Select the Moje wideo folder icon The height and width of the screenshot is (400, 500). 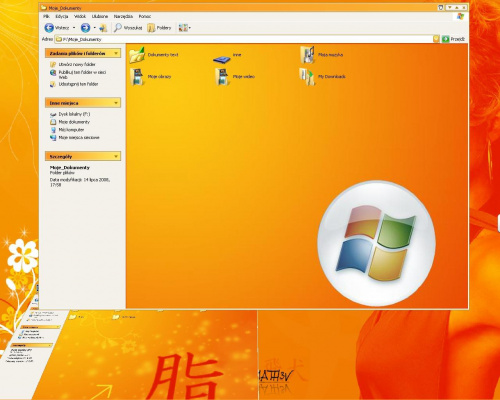pos(222,77)
